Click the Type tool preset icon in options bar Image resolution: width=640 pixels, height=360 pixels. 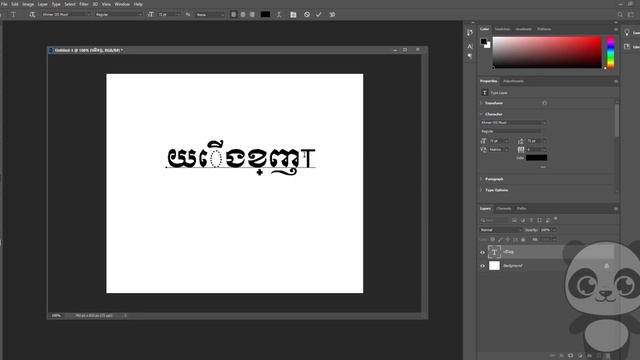(13, 14)
